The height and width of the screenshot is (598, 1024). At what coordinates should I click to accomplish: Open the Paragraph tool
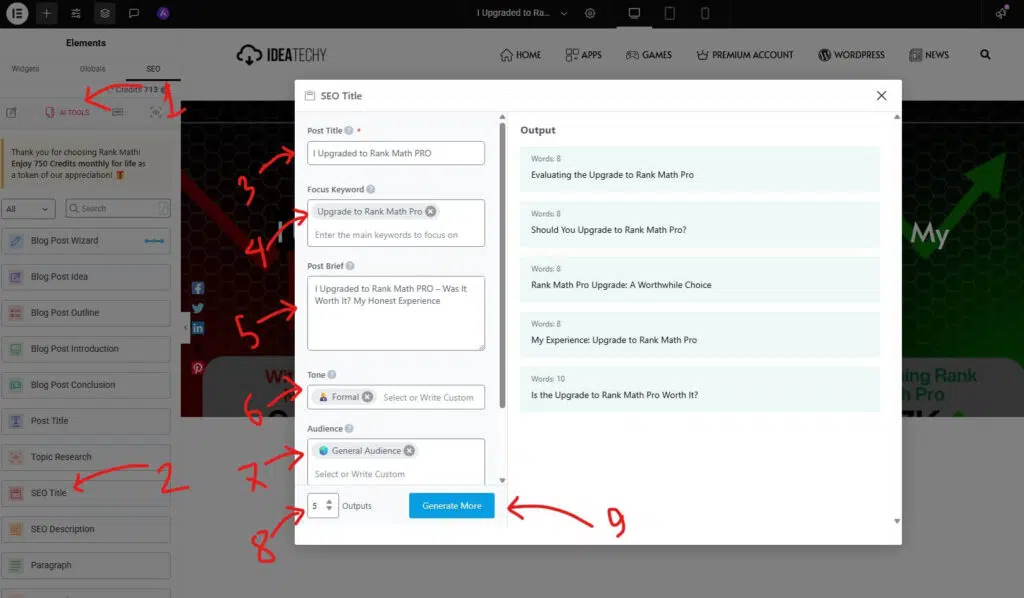pyautogui.click(x=86, y=565)
